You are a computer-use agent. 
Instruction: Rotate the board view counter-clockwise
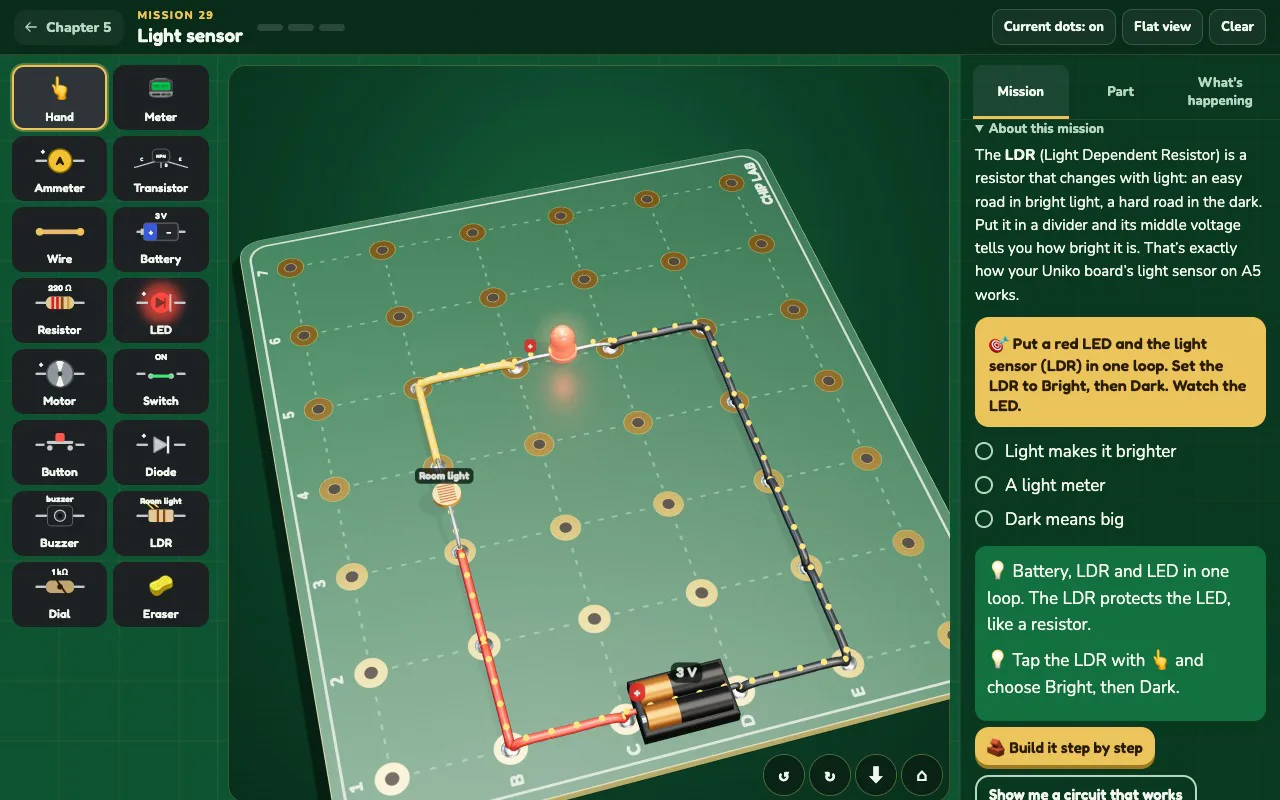point(784,775)
